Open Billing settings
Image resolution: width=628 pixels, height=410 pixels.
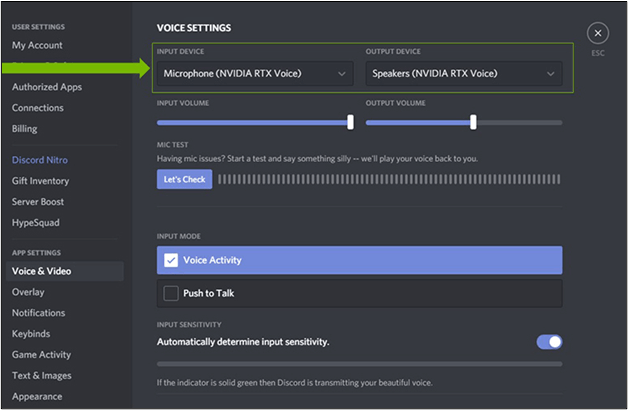24,129
